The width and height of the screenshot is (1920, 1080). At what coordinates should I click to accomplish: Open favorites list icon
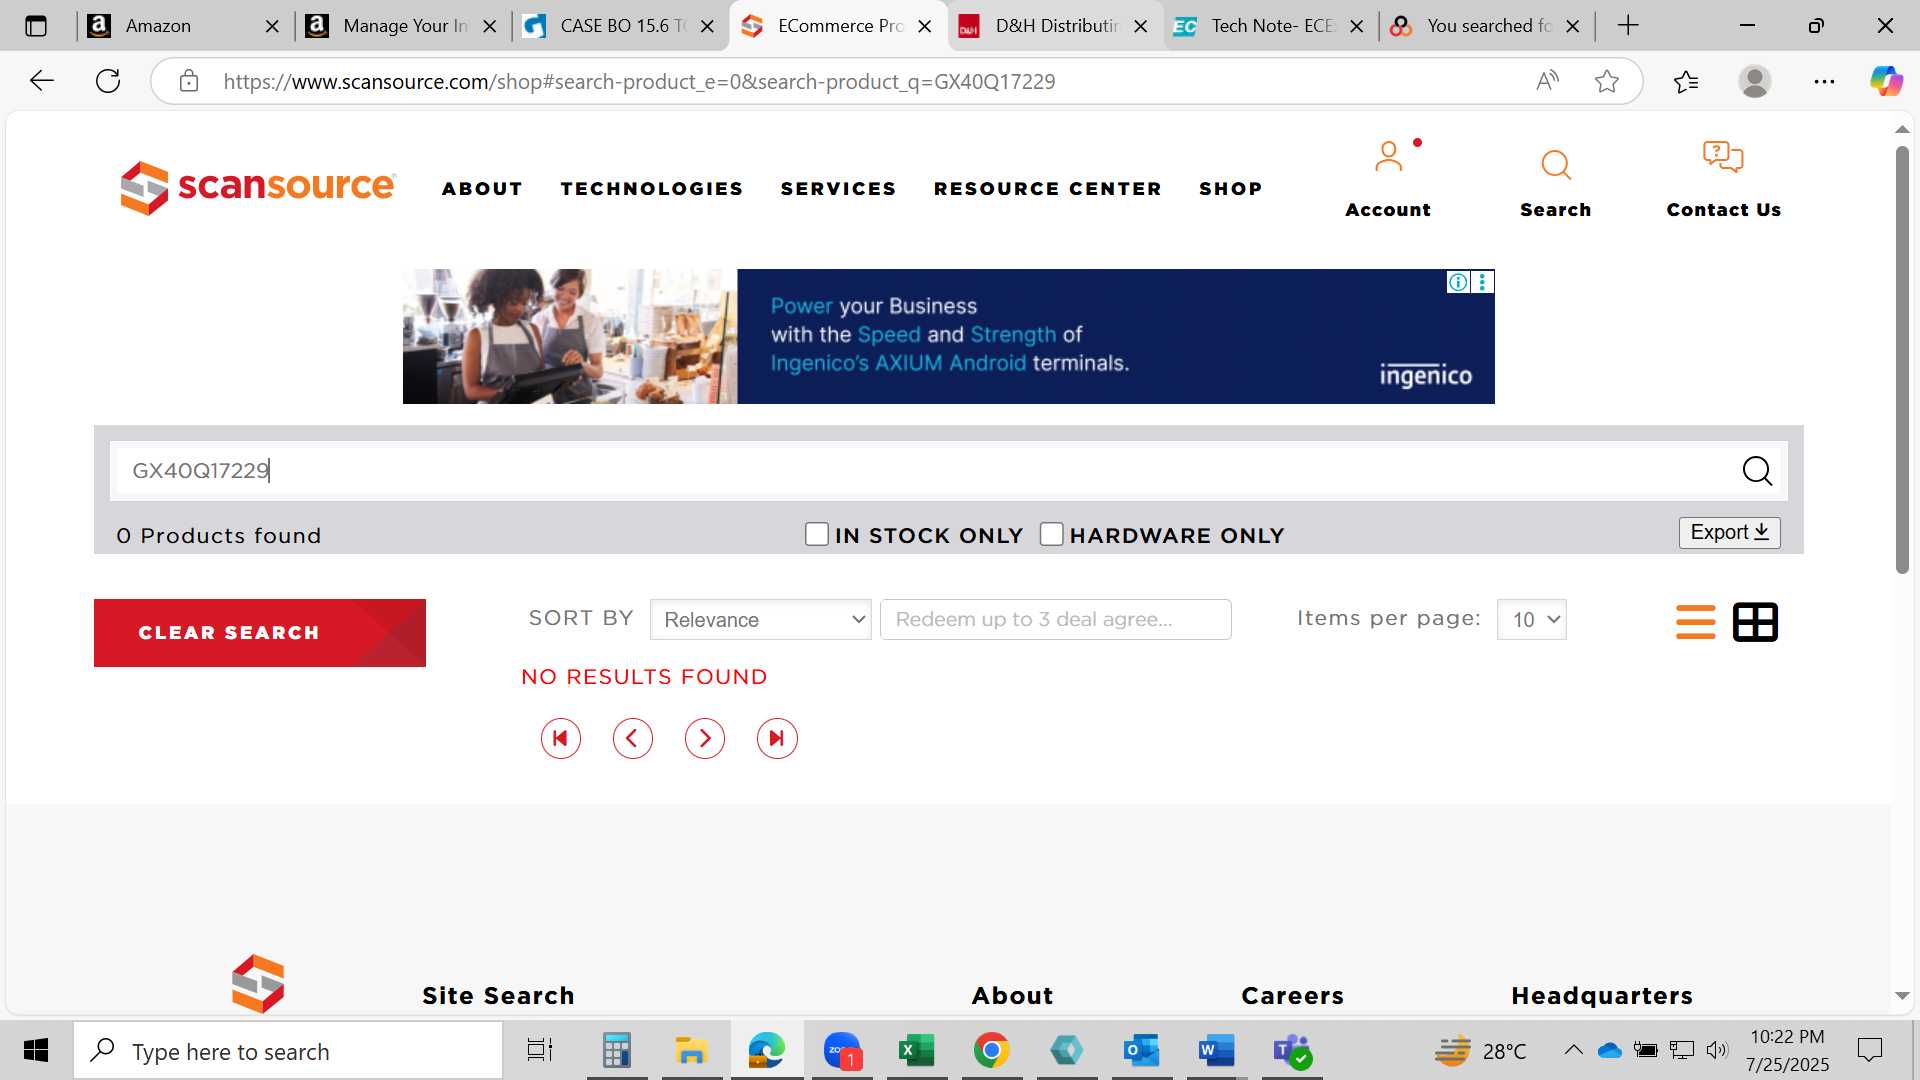(x=1686, y=81)
